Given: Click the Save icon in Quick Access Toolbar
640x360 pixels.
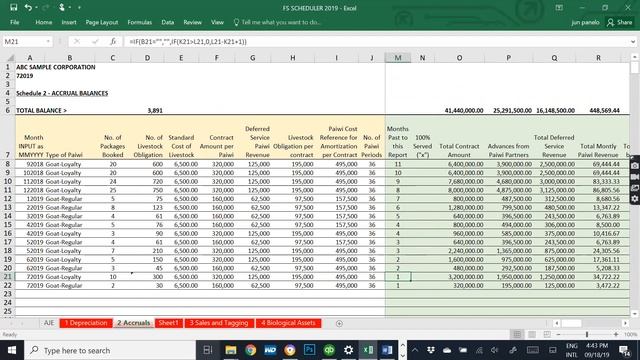Looking at the screenshot, I should 13,7.
